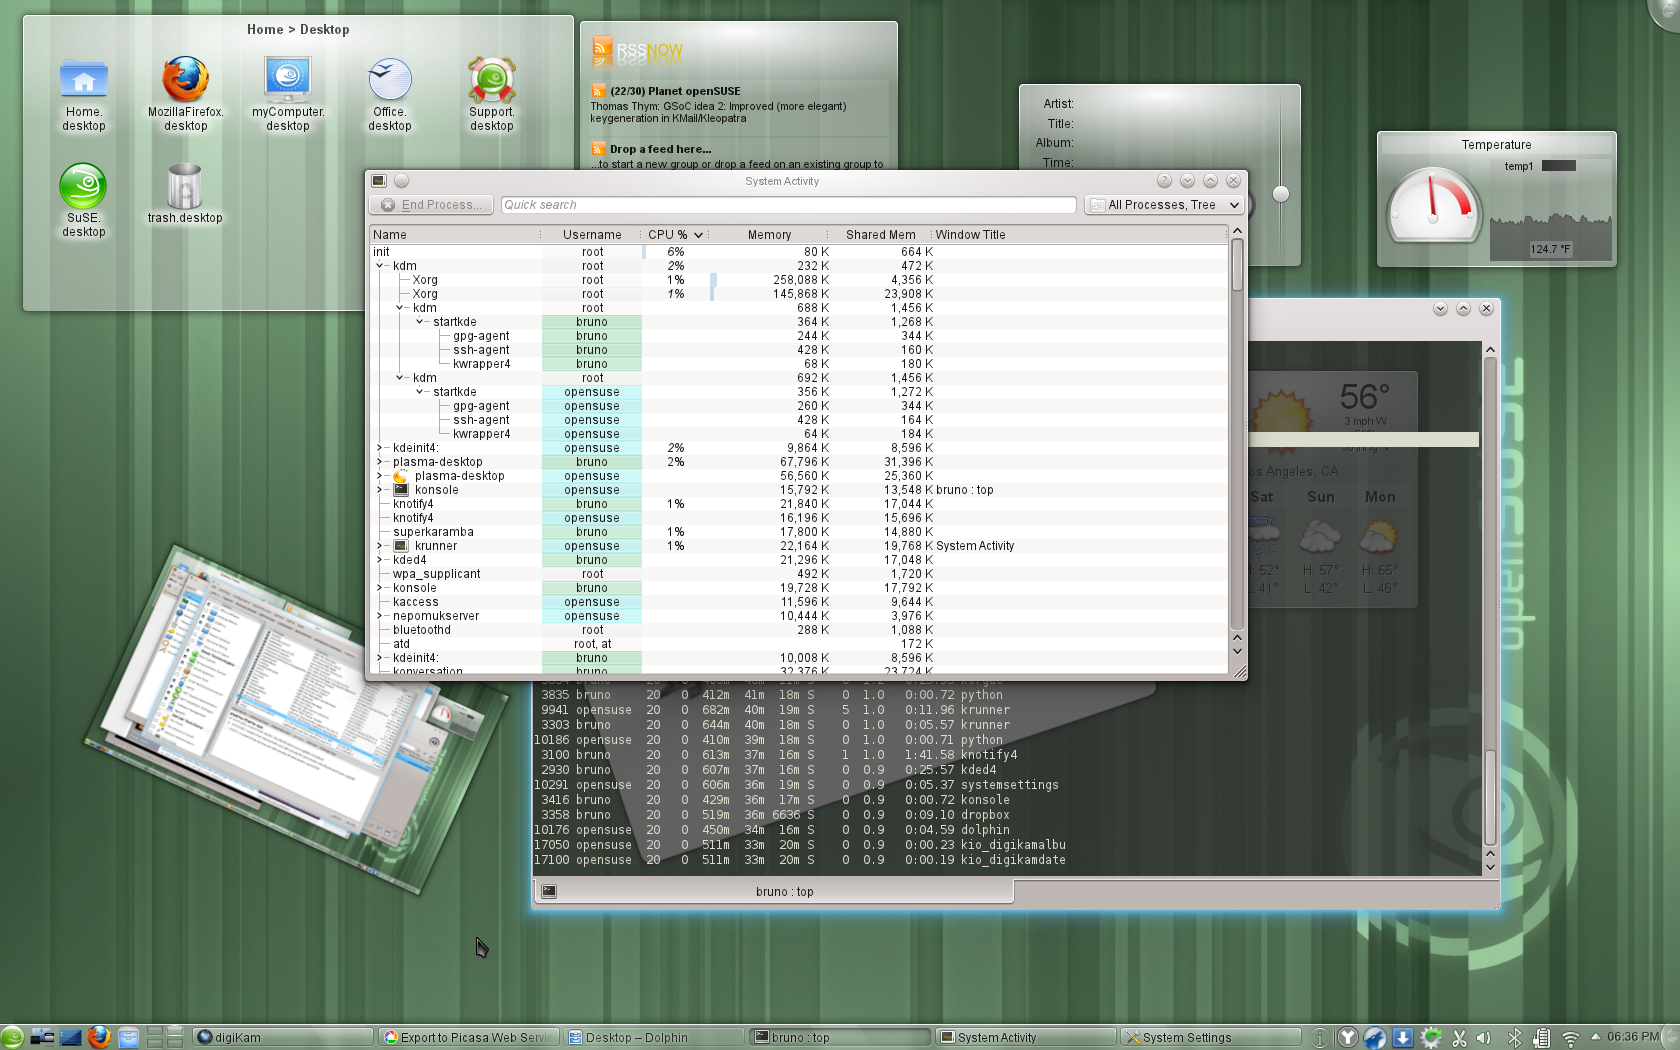
Task: Open the Firefox launcher in the panel
Action: 98,1037
